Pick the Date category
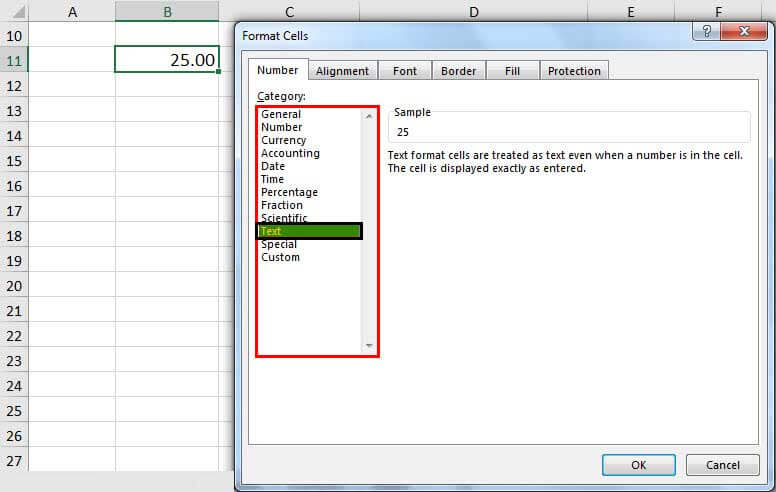This screenshot has width=776, height=492. [x=273, y=166]
